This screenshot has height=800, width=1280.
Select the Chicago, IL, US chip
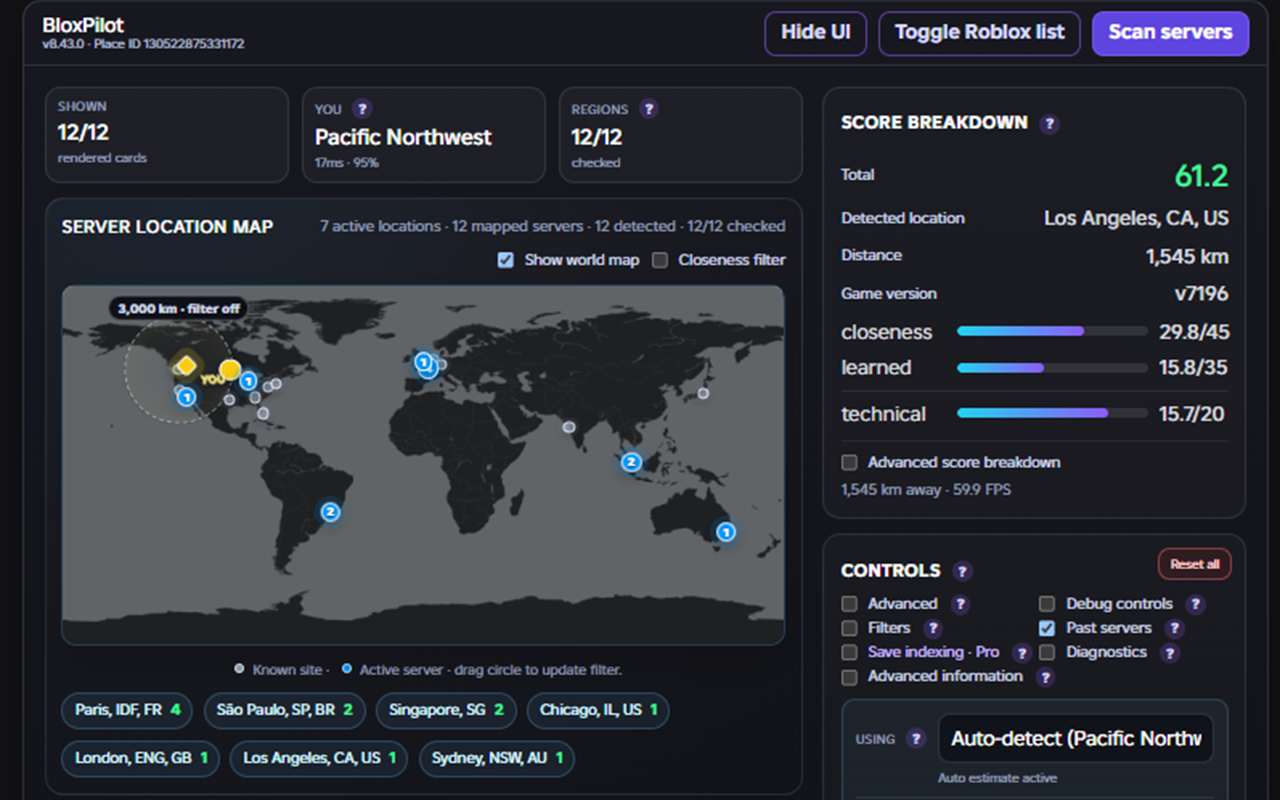pyautogui.click(x=598, y=710)
